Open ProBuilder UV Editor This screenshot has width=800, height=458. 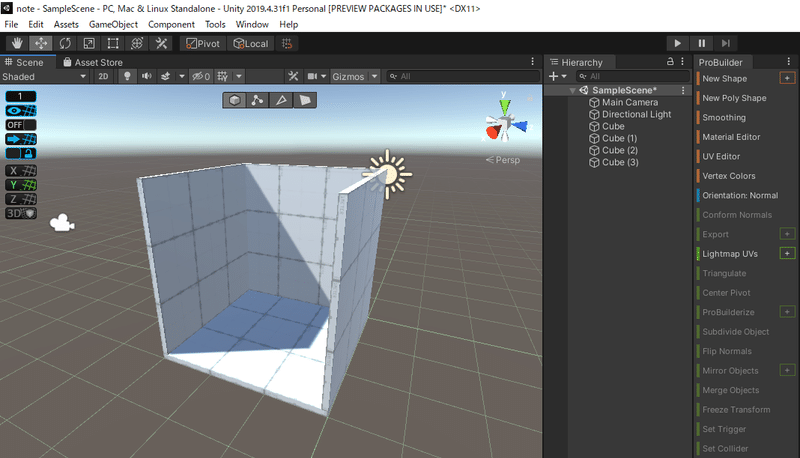coord(721,157)
